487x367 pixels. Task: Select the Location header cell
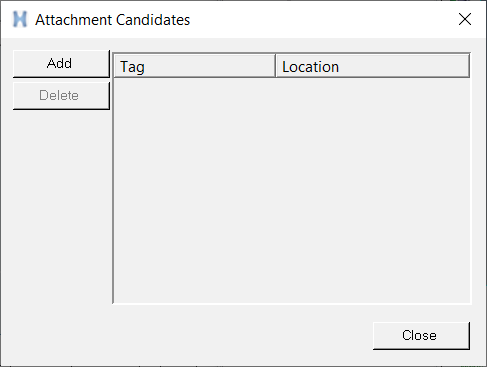[373, 66]
